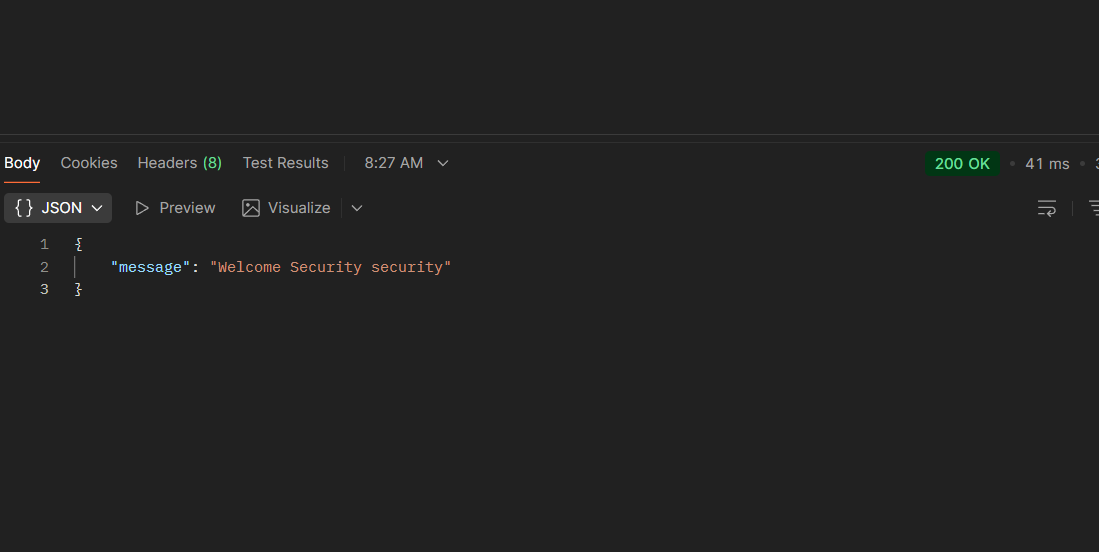Select the Headers (8) tab
The image size is (1099, 552).
[x=179, y=163]
